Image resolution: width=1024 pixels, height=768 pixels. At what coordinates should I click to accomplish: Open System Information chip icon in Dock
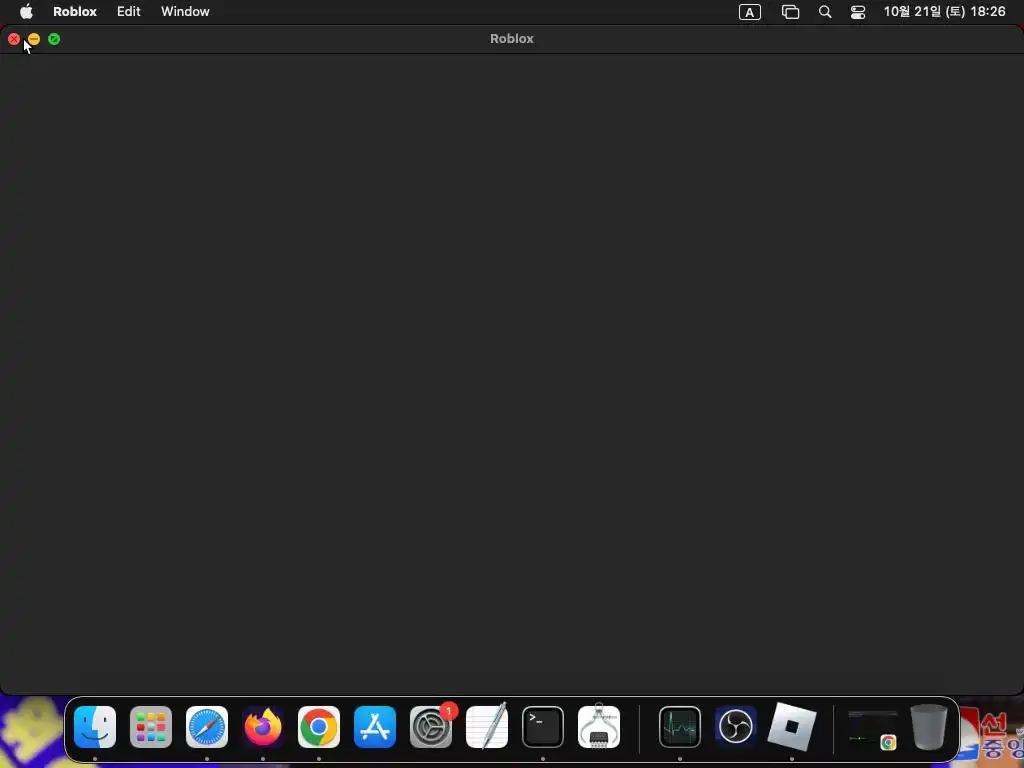point(599,726)
